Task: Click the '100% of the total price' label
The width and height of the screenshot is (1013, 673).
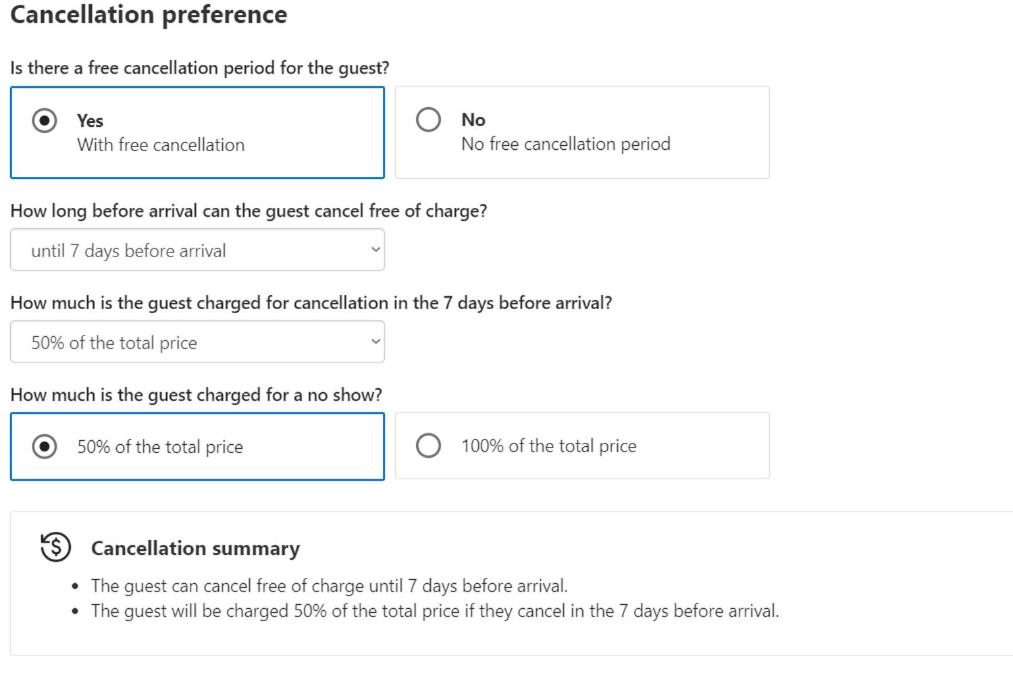Action: tap(549, 446)
